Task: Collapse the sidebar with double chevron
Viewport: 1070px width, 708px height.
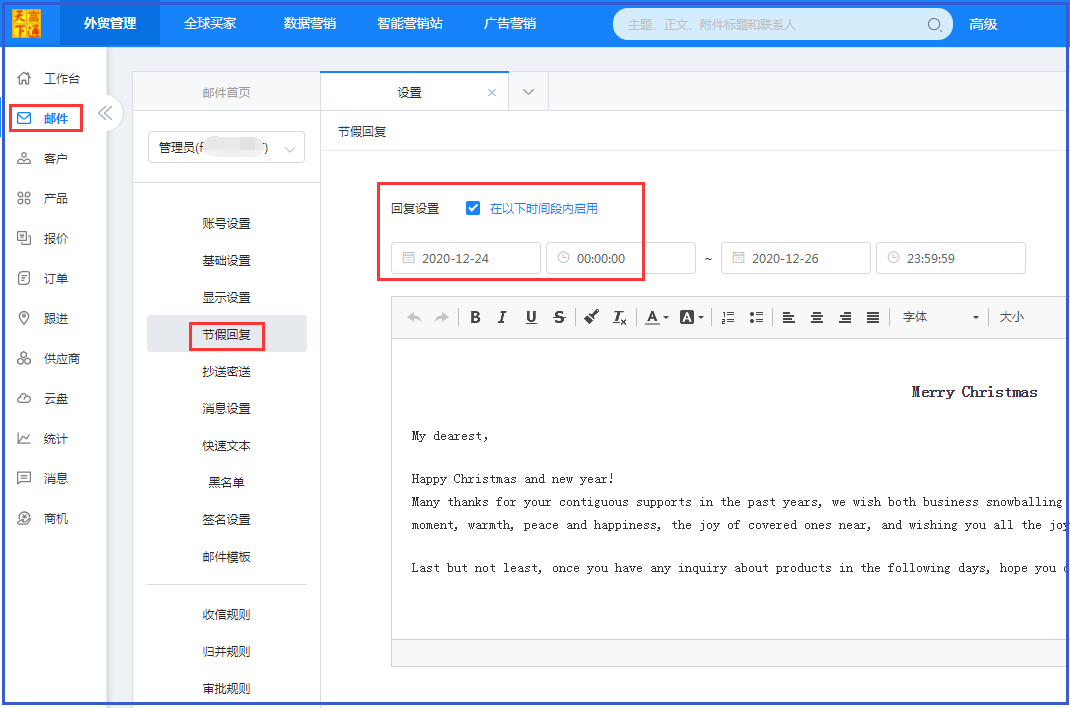Action: pos(105,113)
